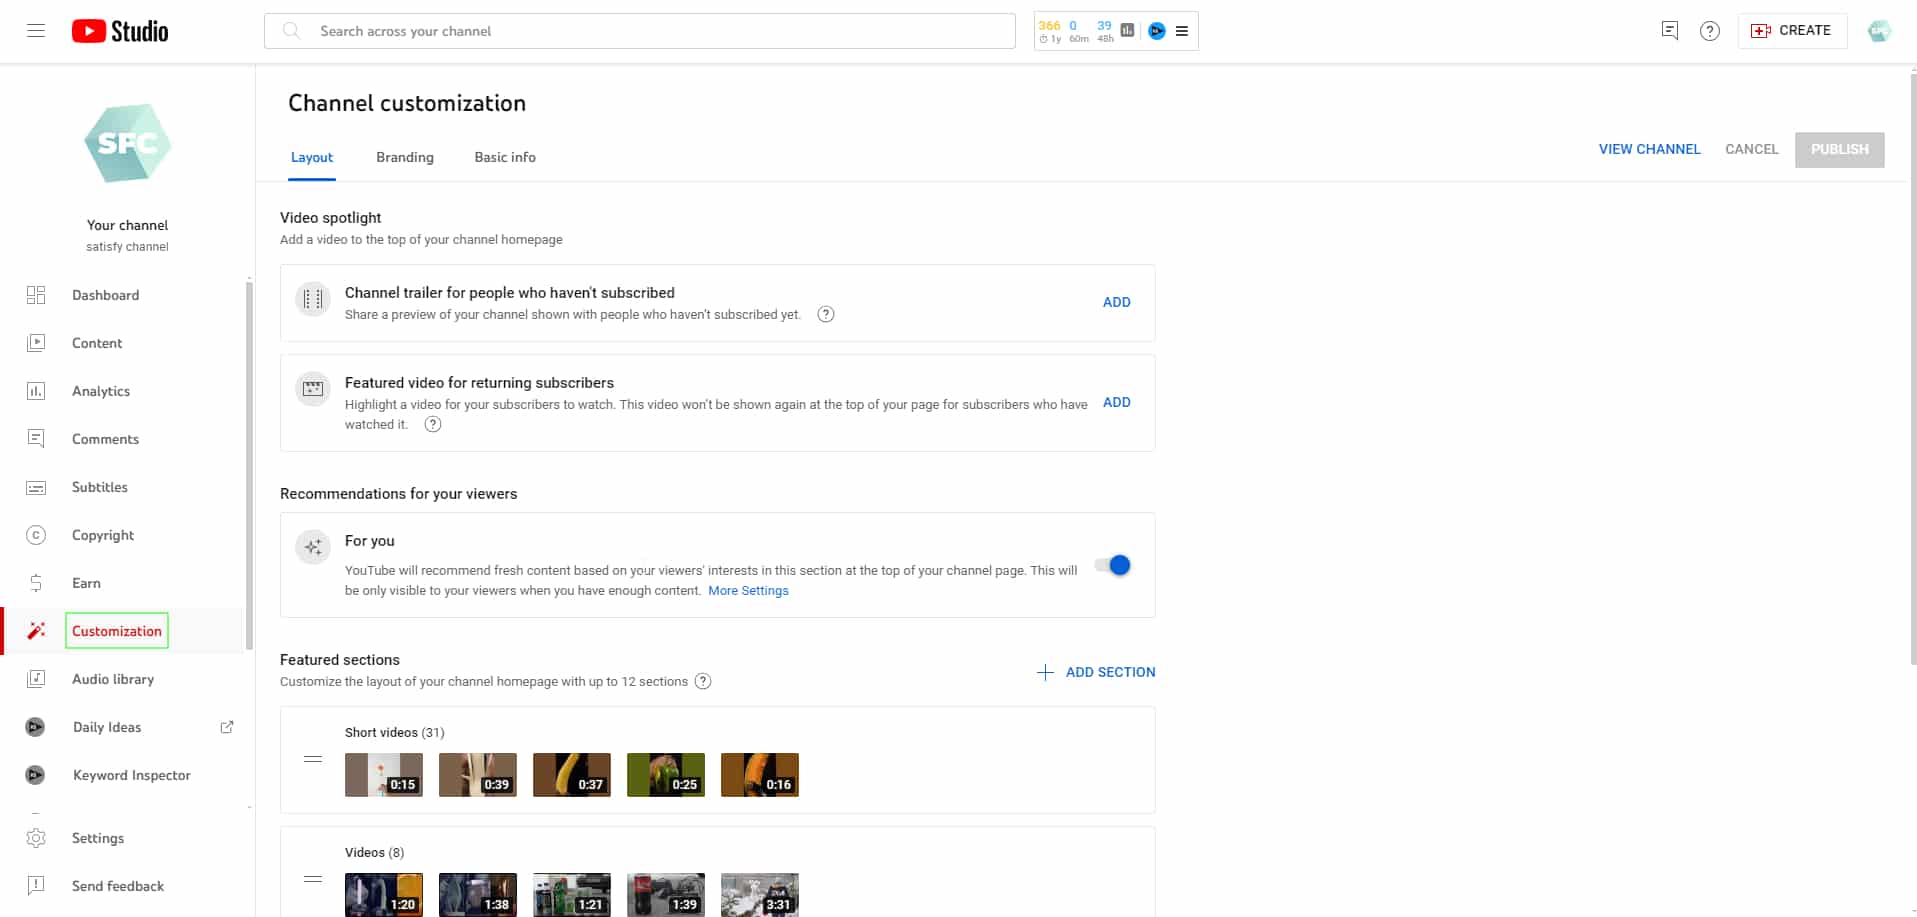Click help icon beside Featured sections description
This screenshot has height=917, width=1917.
pyautogui.click(x=703, y=682)
